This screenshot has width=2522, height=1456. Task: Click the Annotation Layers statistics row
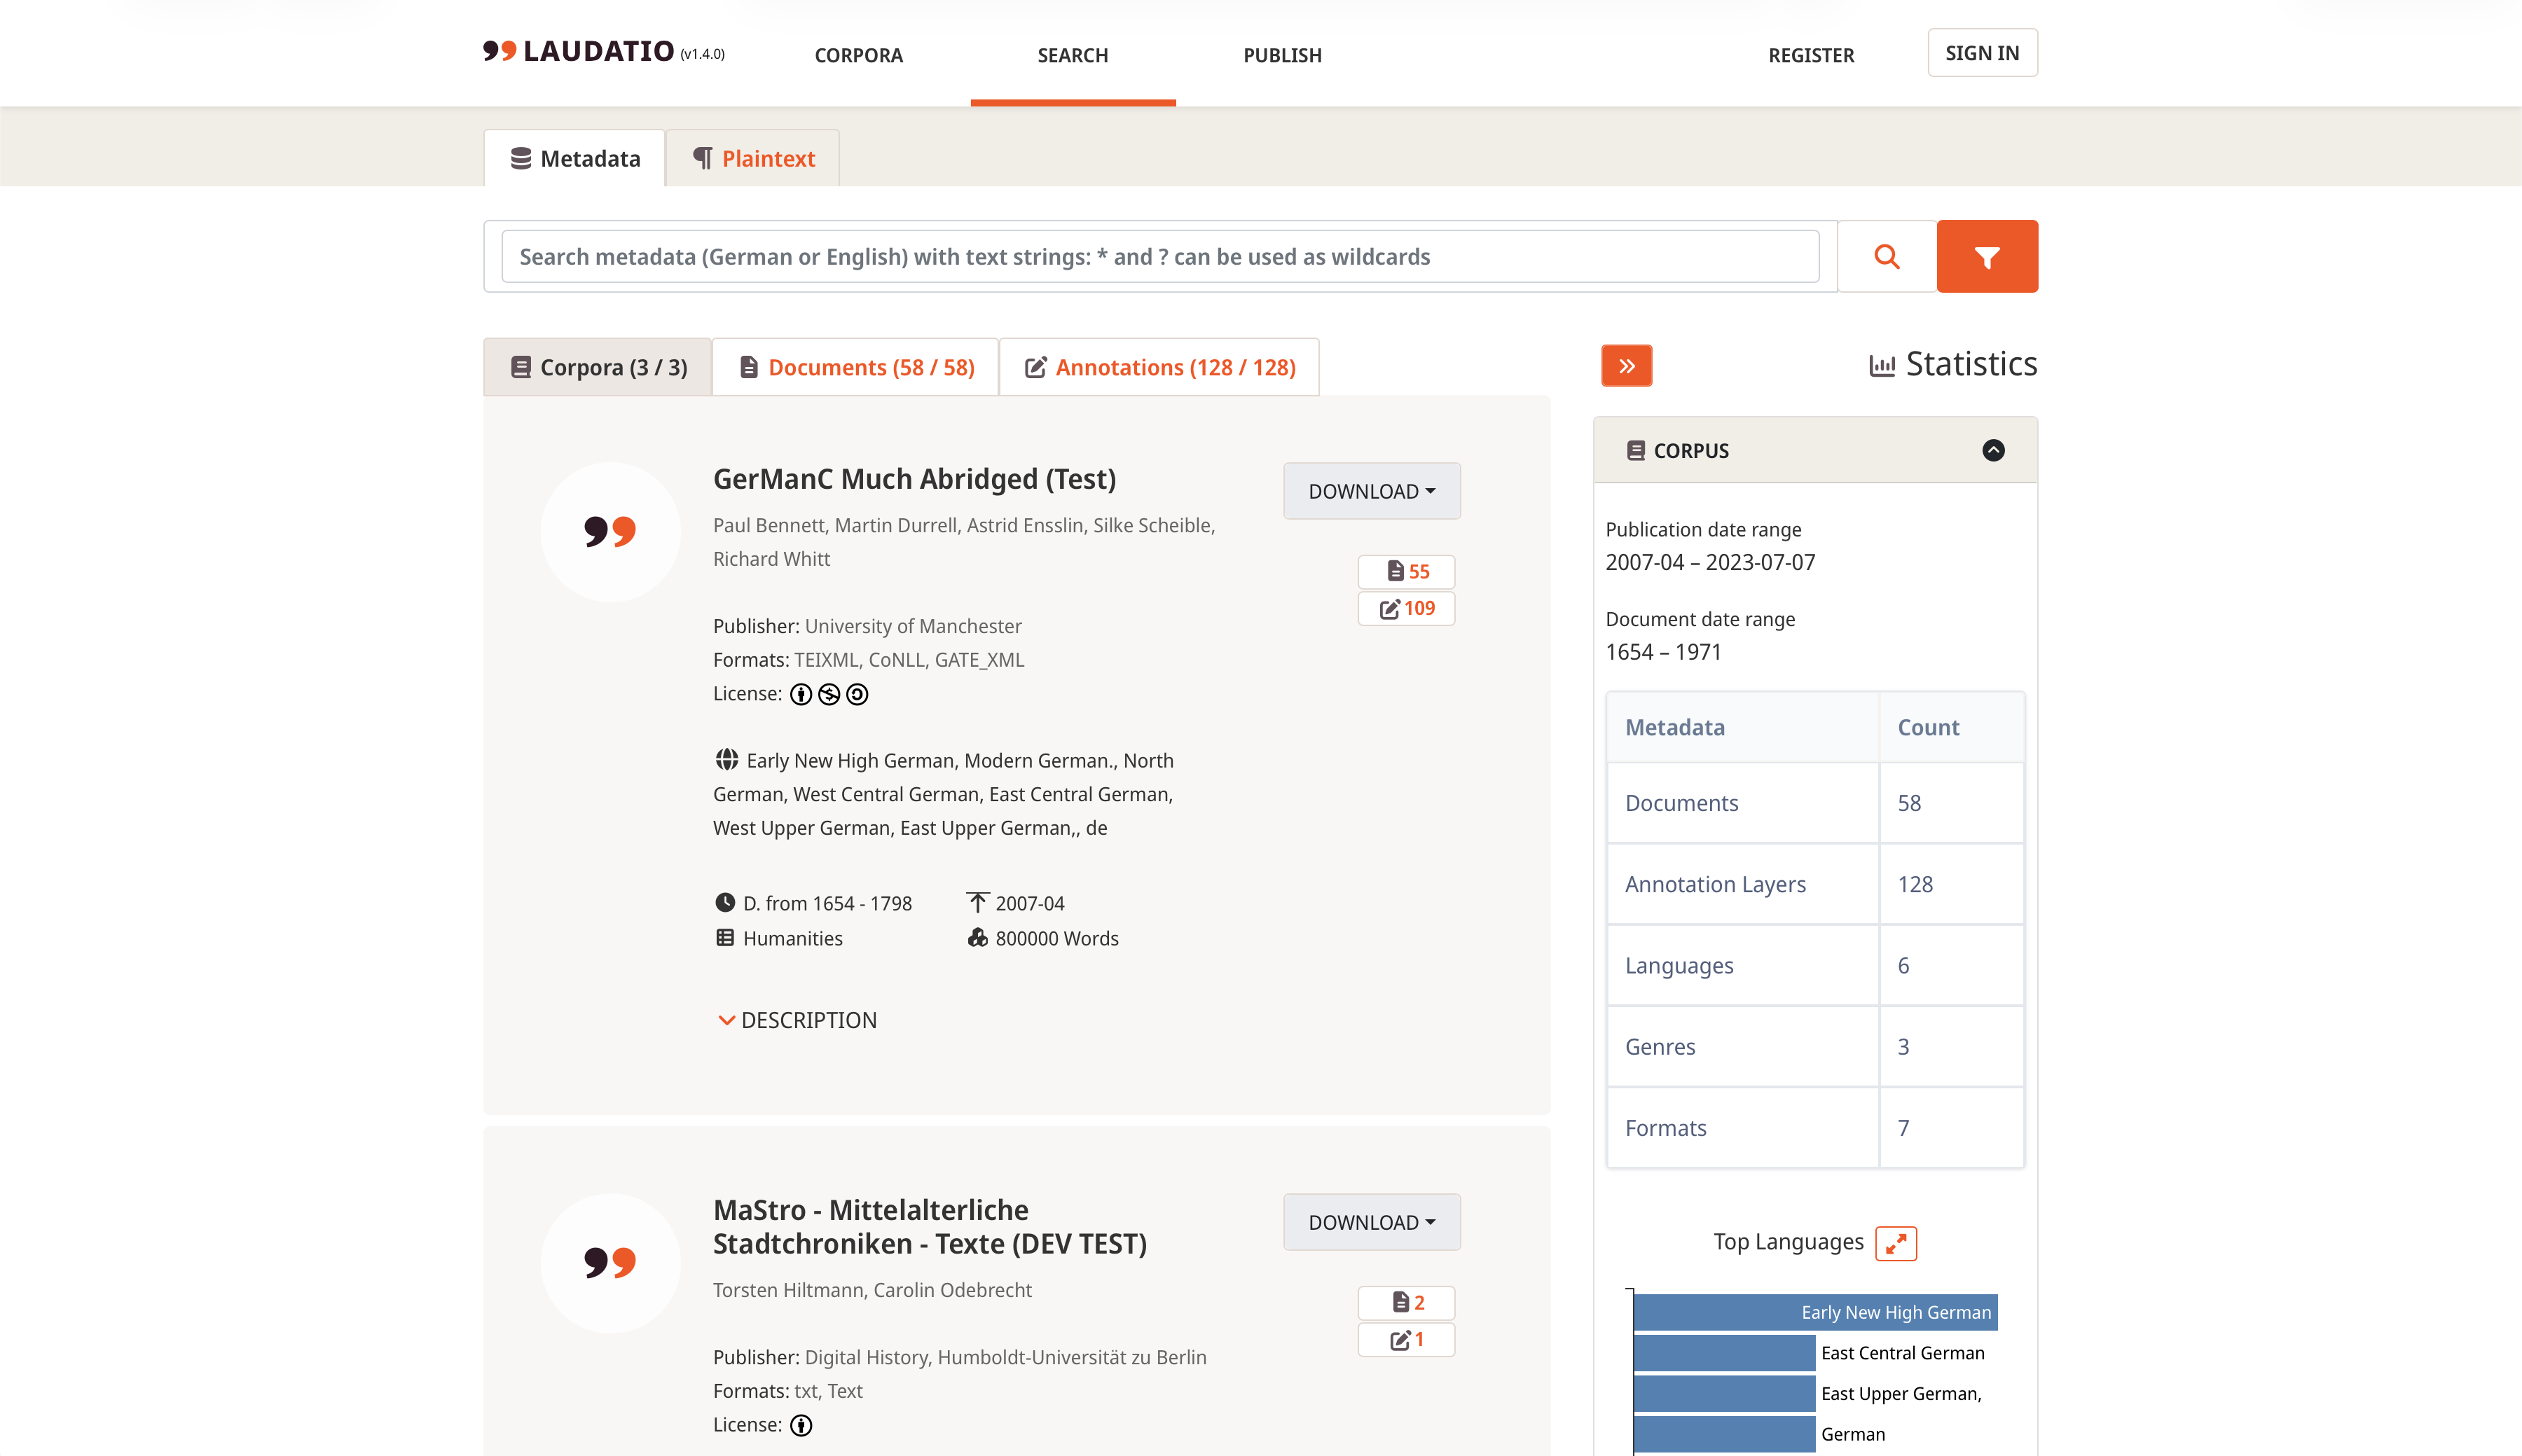(1815, 884)
